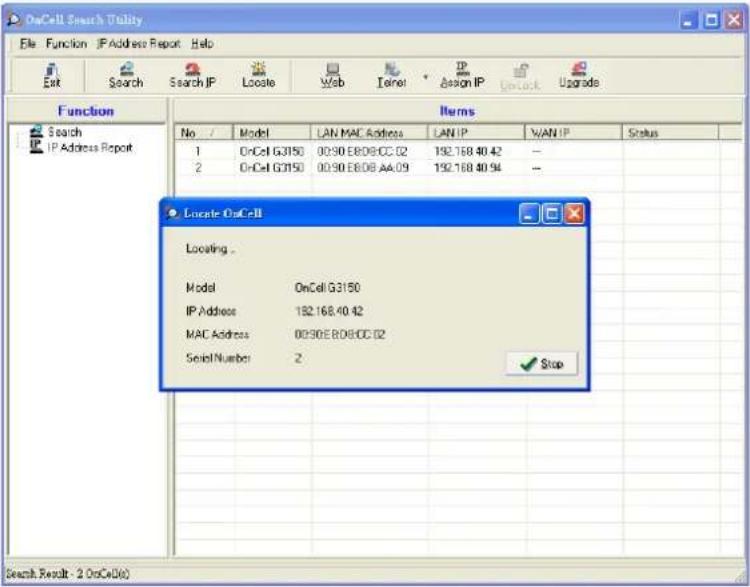750x587 pixels.
Task: Click the Locate toolbar icon
Action: (x=258, y=76)
